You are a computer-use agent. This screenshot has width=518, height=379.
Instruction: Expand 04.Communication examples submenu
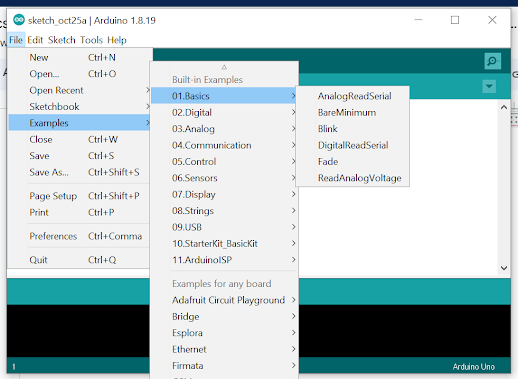[224, 145]
